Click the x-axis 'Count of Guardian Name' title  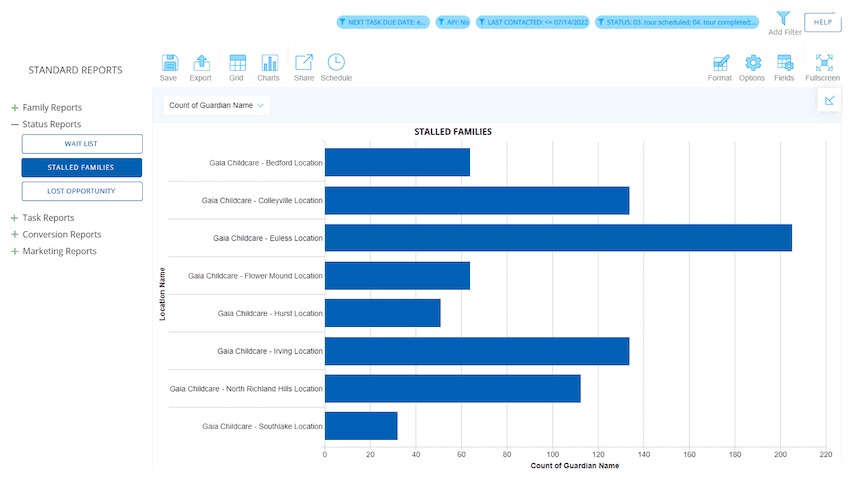pos(575,466)
